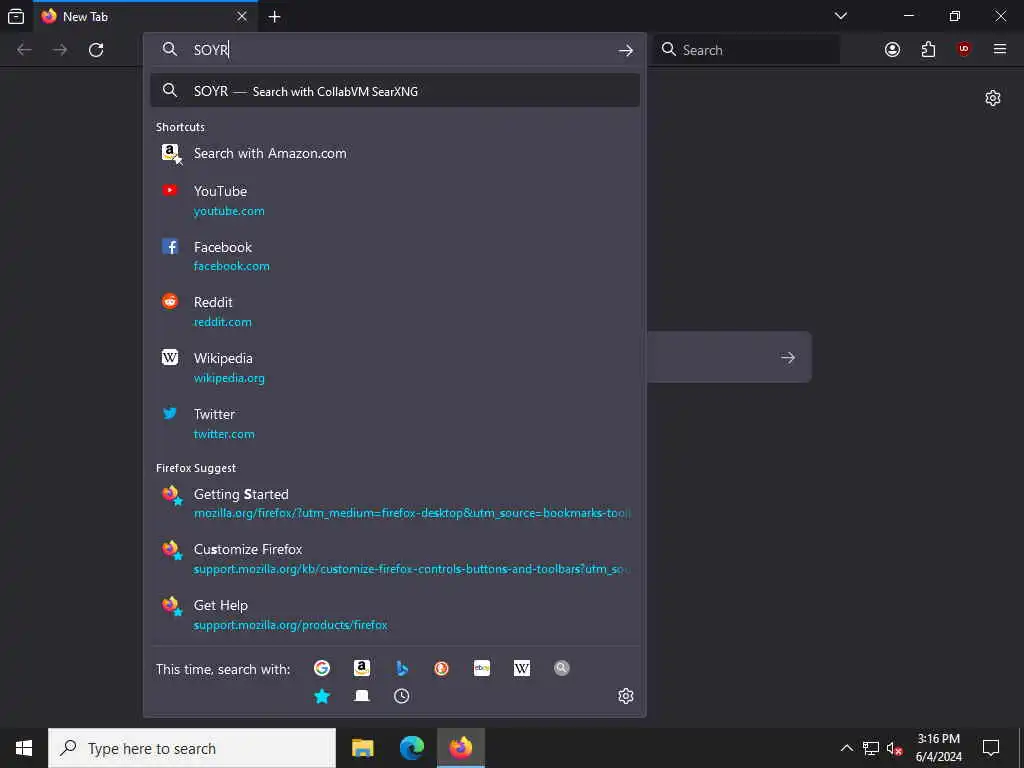Open the extensions puzzle icon
Viewport: 1024px width, 768px height.
(928, 50)
